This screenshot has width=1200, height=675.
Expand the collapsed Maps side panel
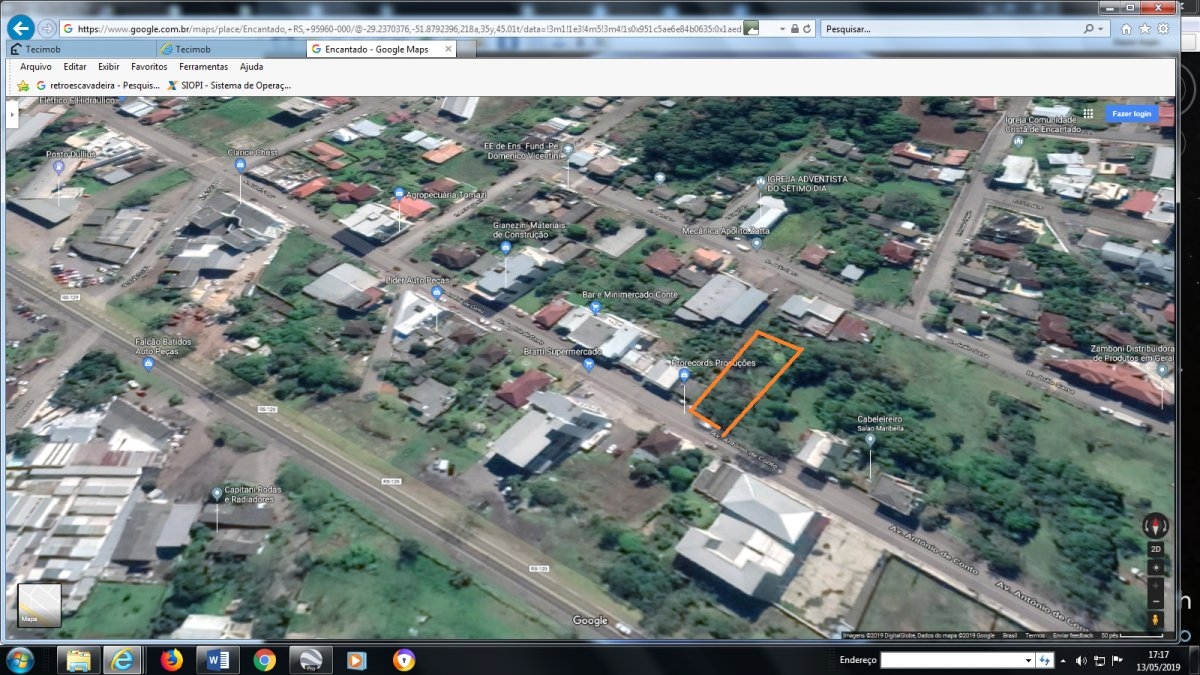coord(12,115)
